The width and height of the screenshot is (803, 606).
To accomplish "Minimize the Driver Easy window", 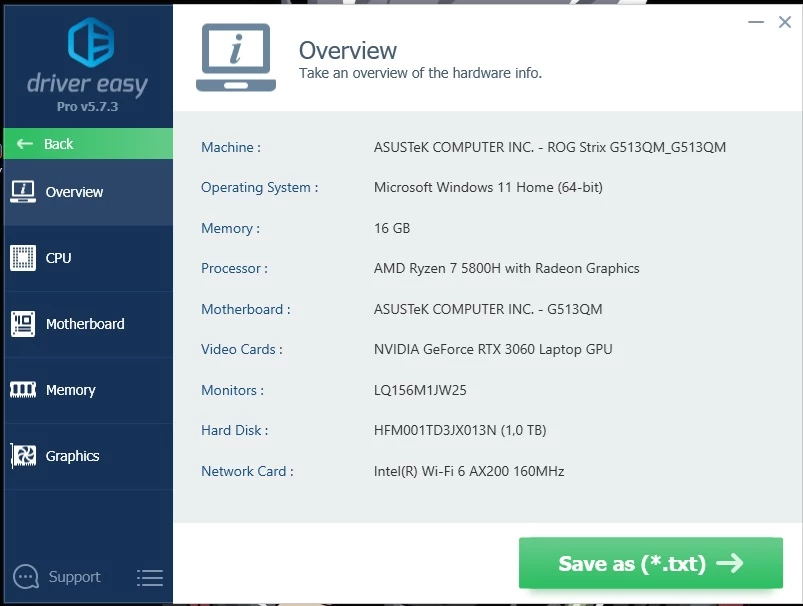I will (756, 22).
